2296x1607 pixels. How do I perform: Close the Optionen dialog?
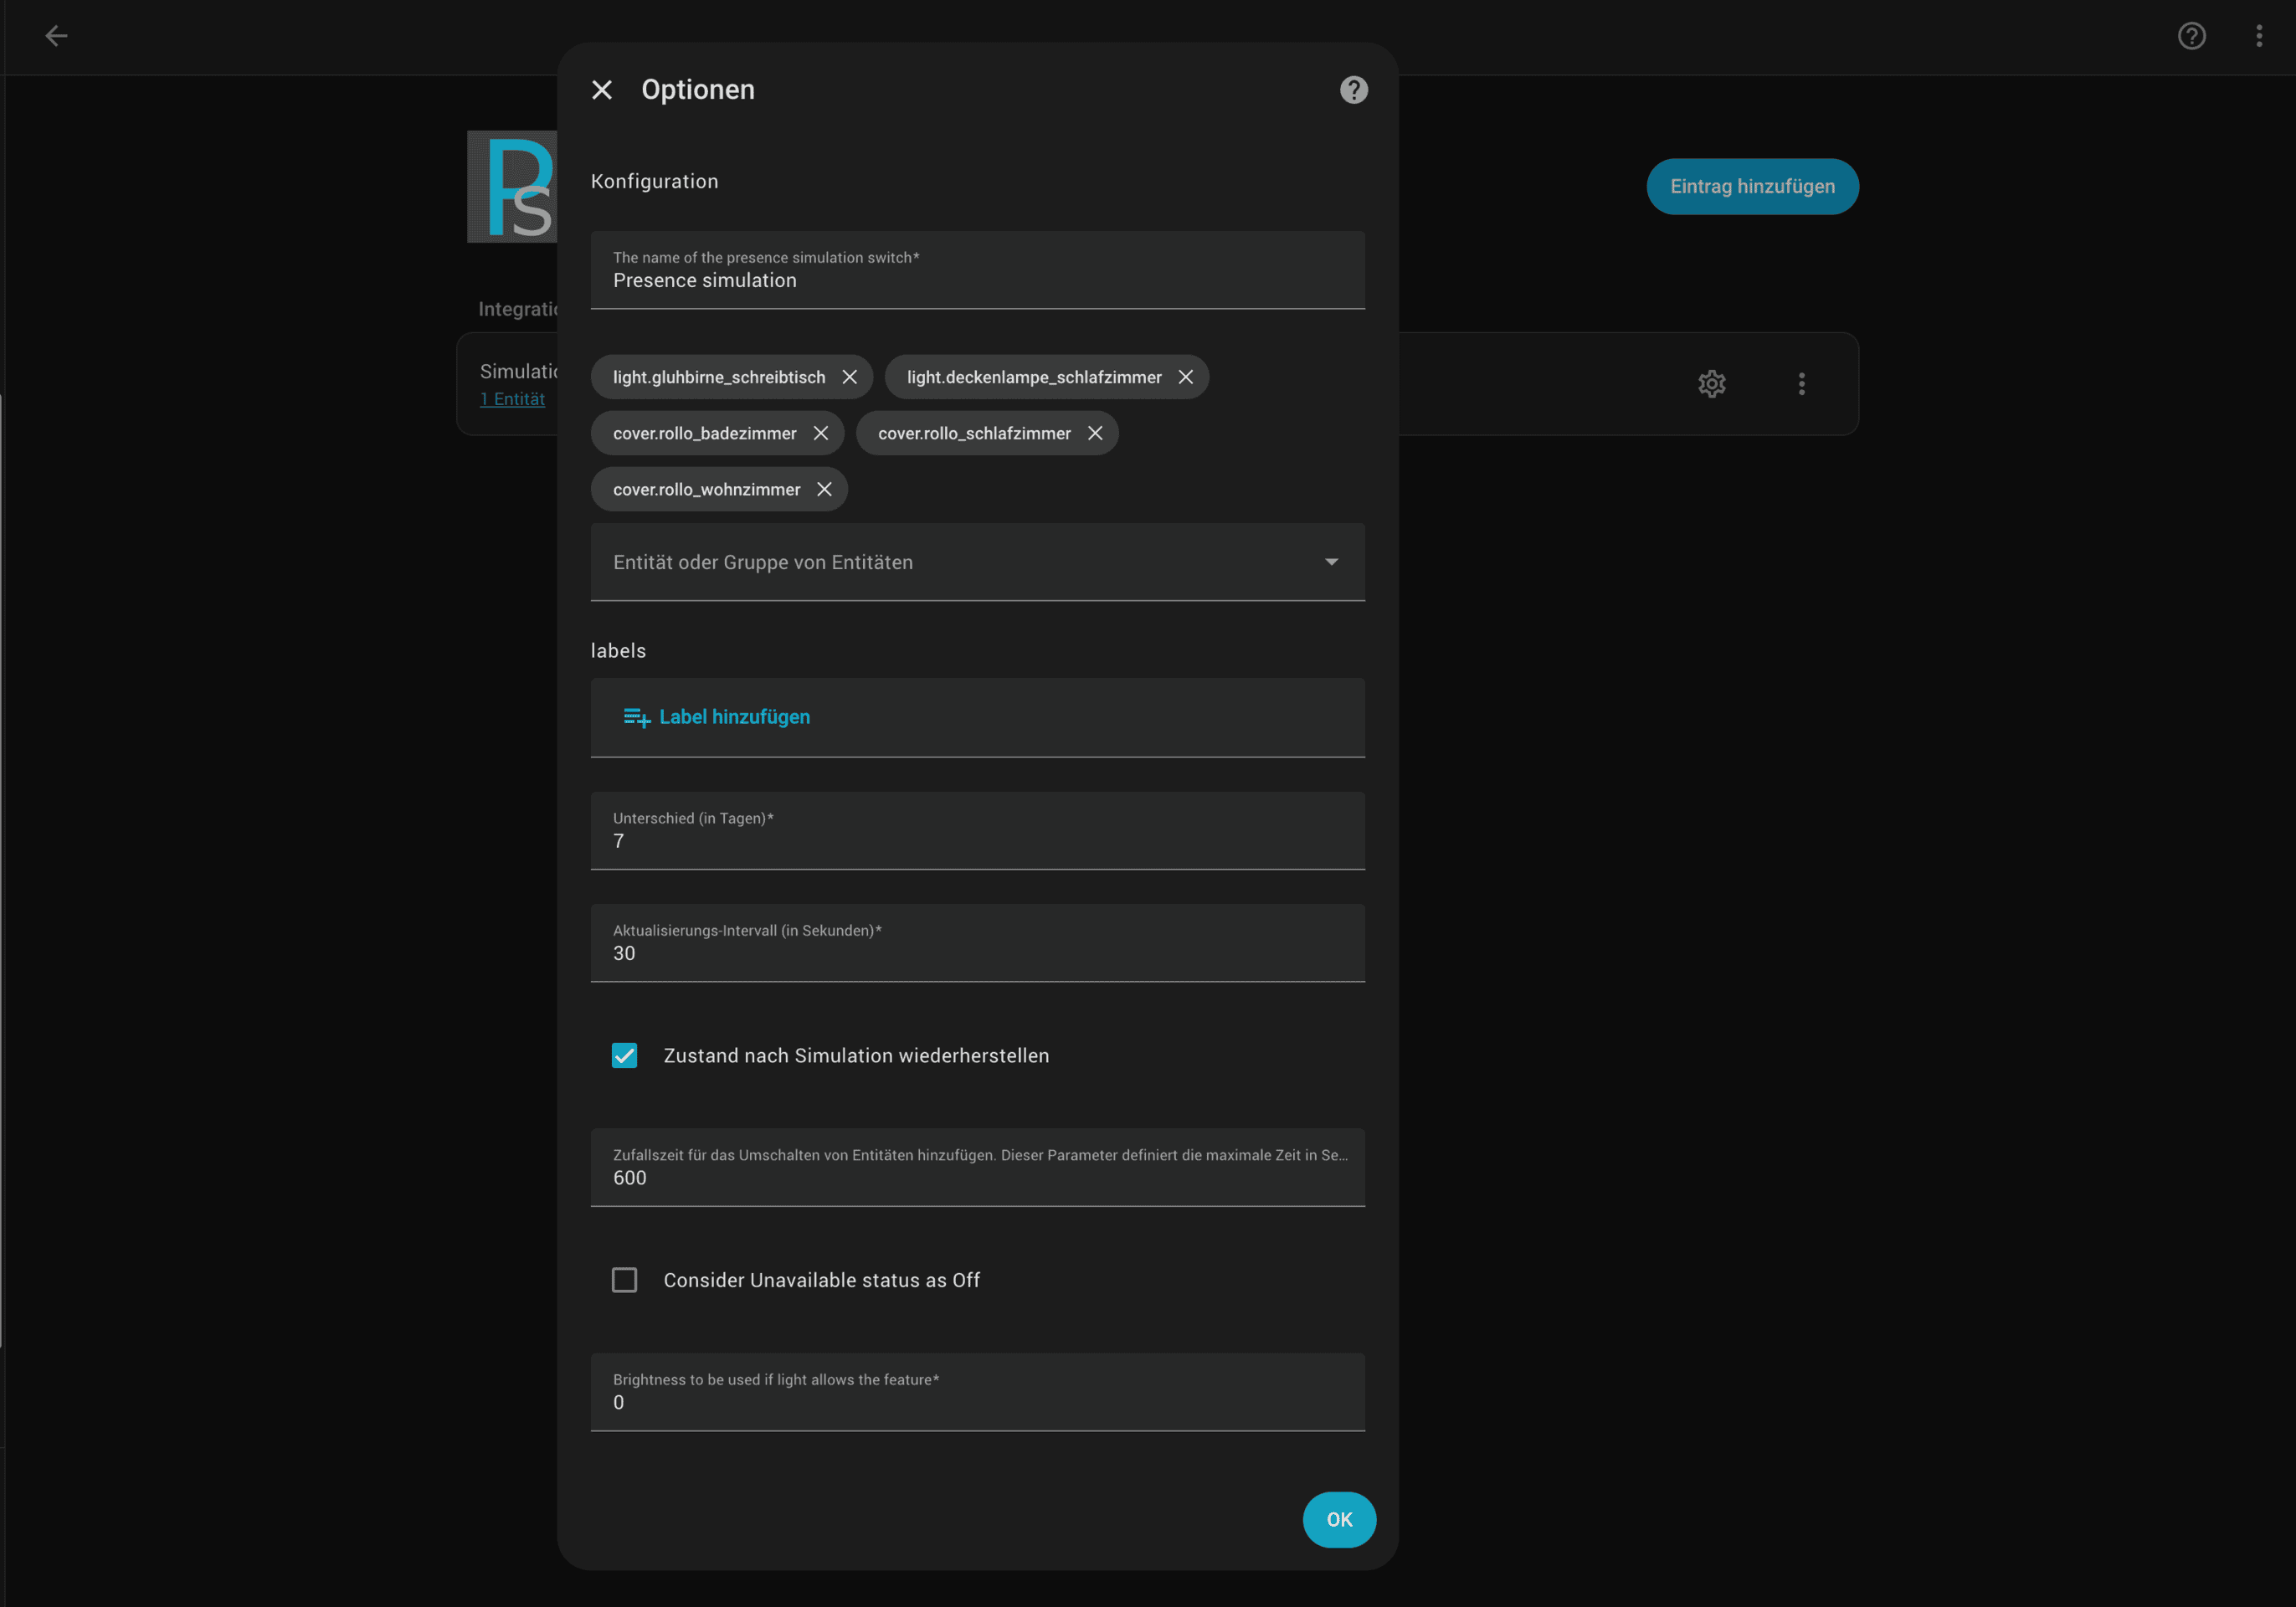pos(602,90)
